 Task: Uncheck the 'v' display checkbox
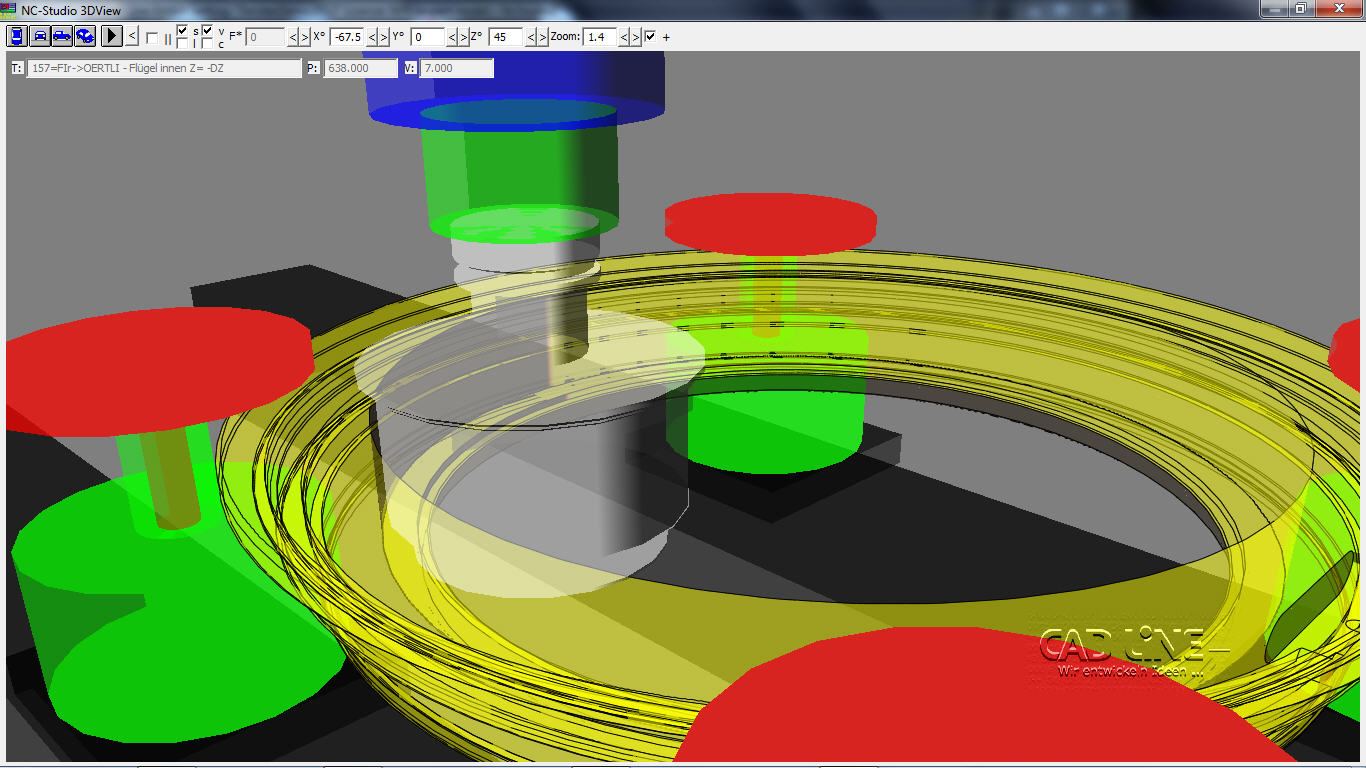tap(207, 30)
